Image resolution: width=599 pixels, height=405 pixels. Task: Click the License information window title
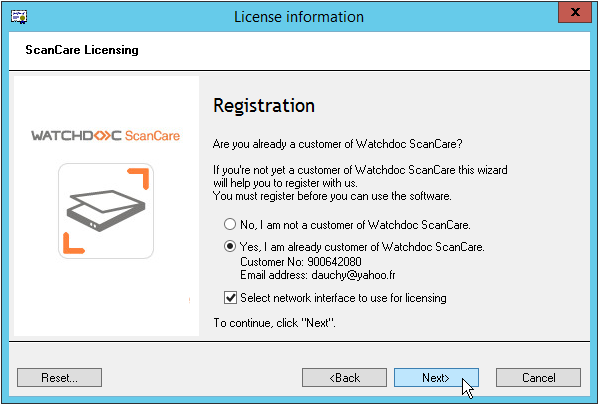coord(299,17)
